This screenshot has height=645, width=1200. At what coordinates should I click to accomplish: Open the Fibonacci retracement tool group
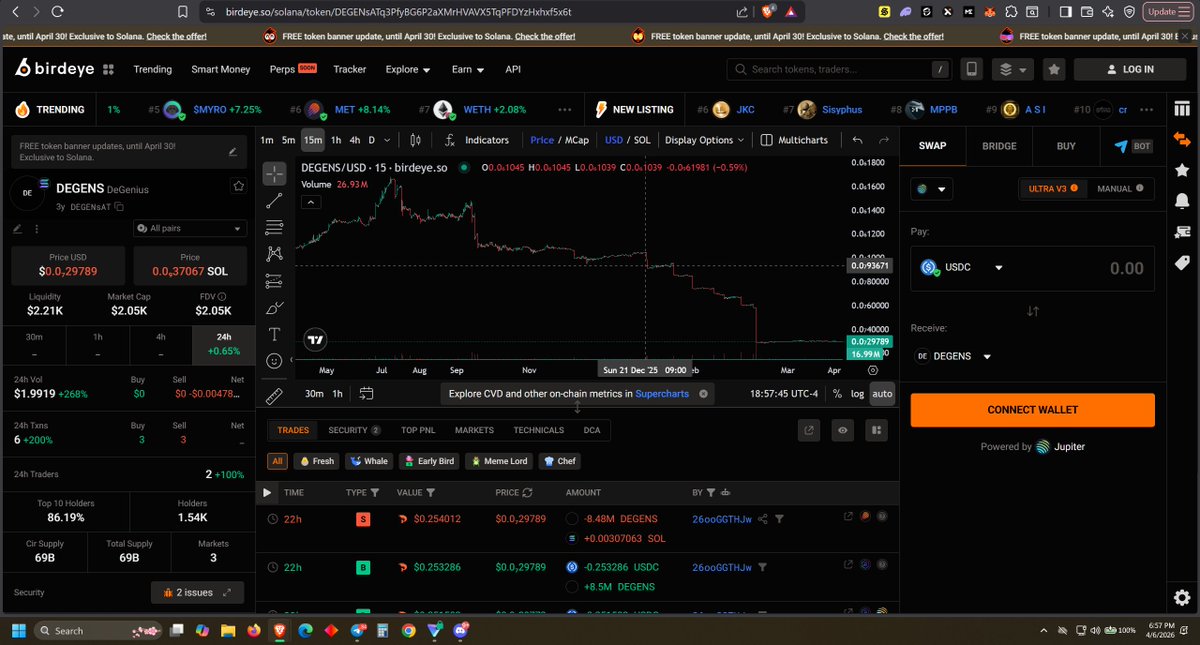[274, 227]
